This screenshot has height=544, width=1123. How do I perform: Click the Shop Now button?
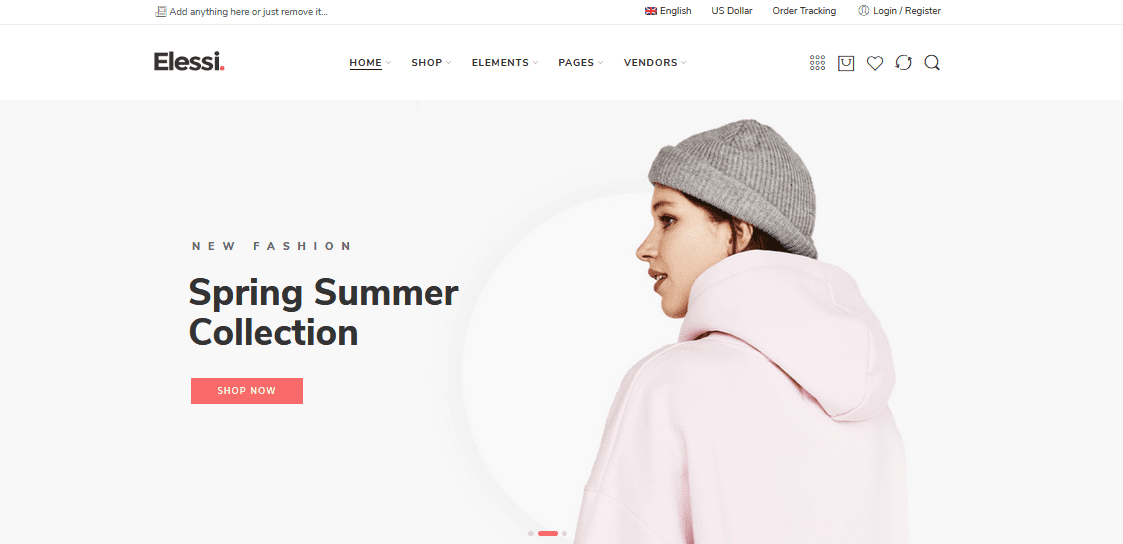click(246, 391)
